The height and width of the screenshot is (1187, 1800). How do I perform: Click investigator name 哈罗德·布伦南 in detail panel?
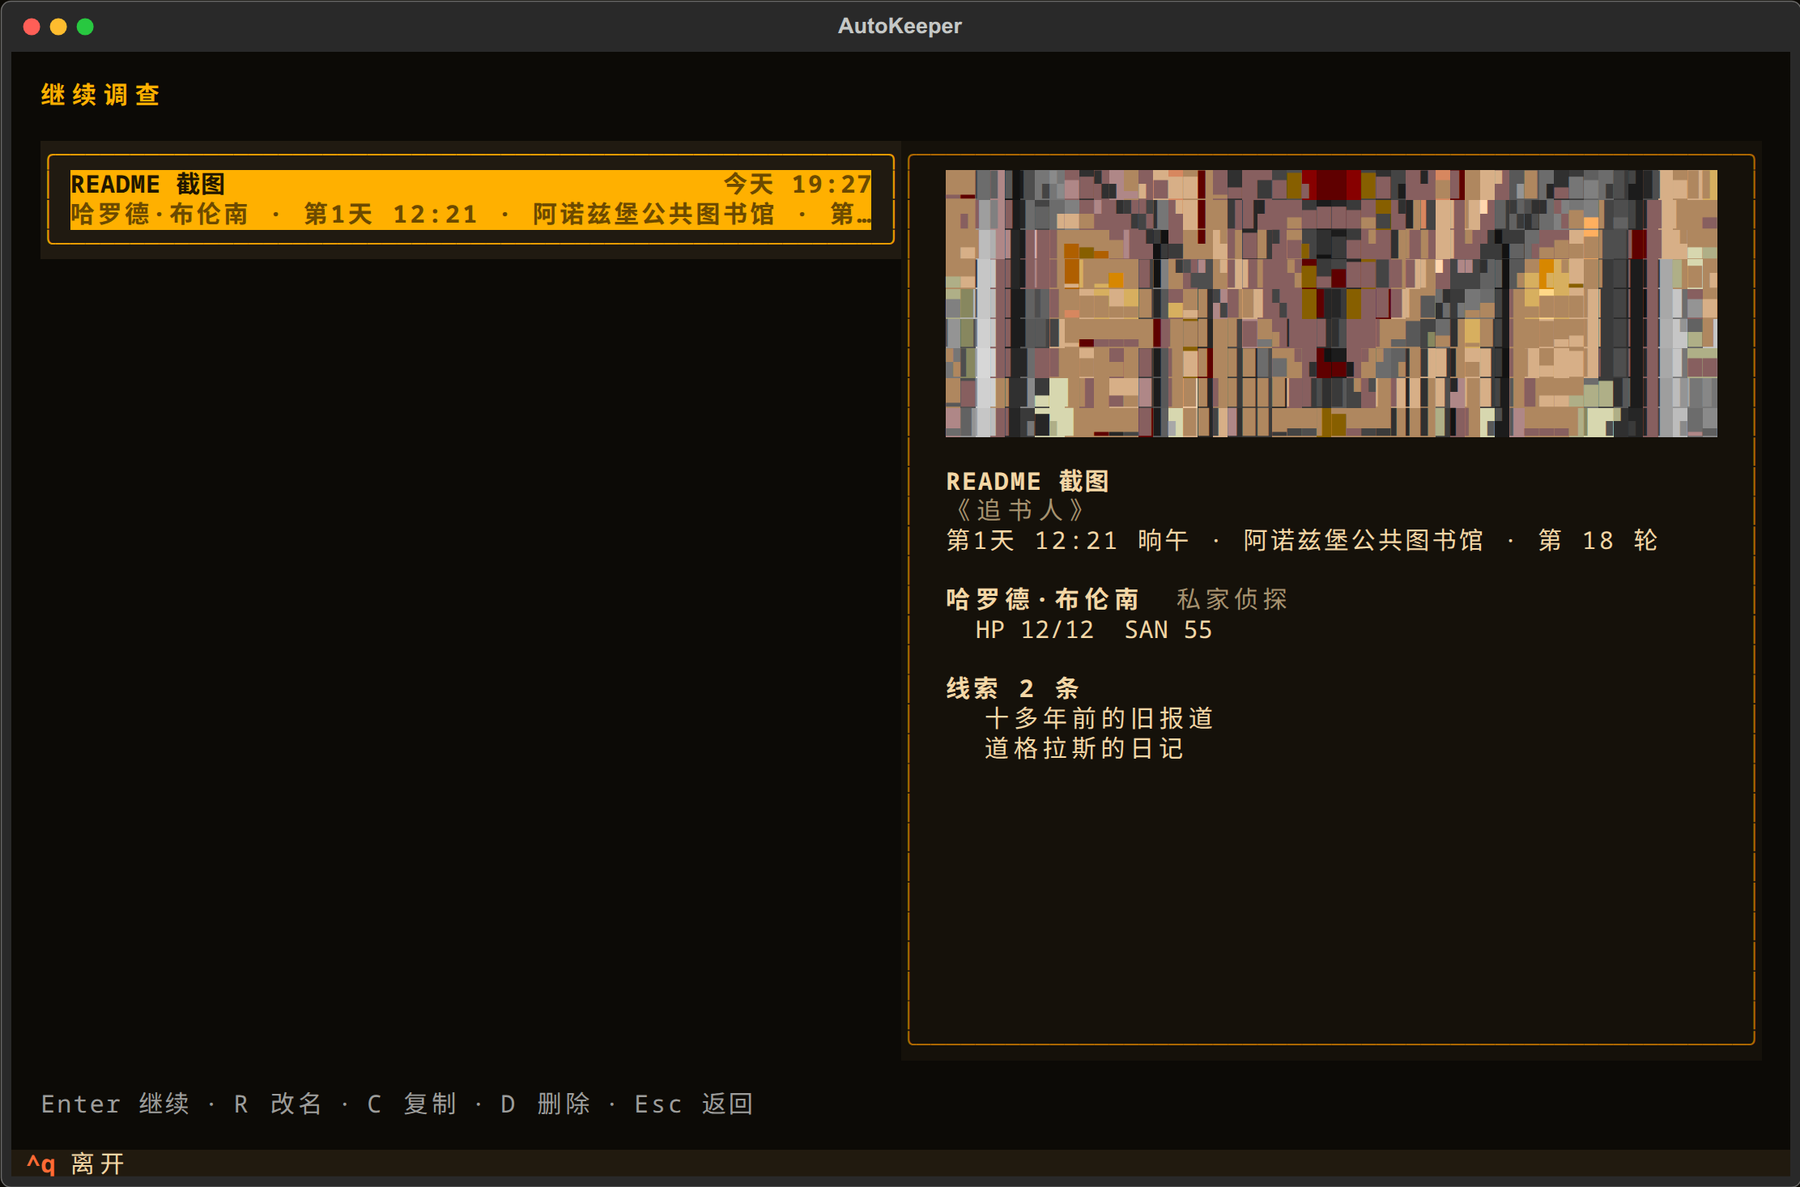tap(1042, 600)
